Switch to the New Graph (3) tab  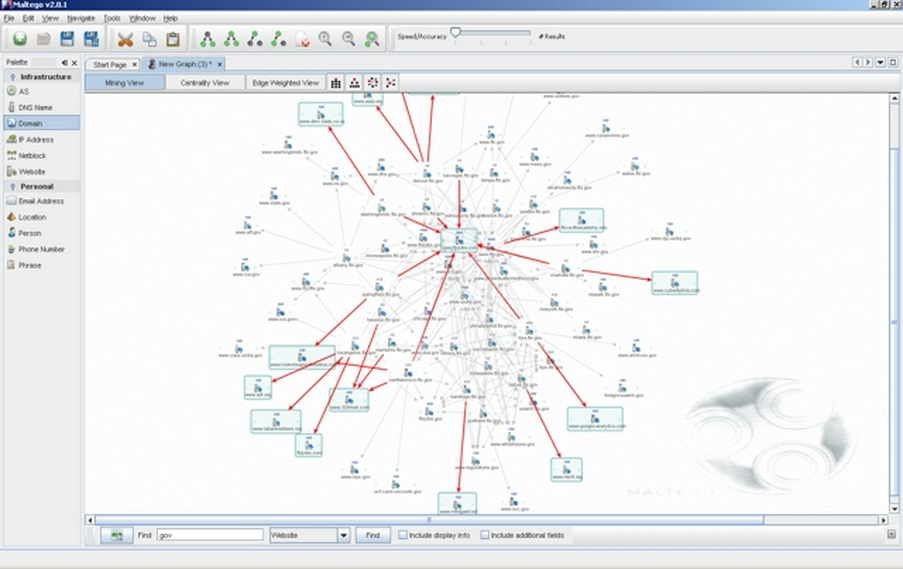pyautogui.click(x=185, y=64)
